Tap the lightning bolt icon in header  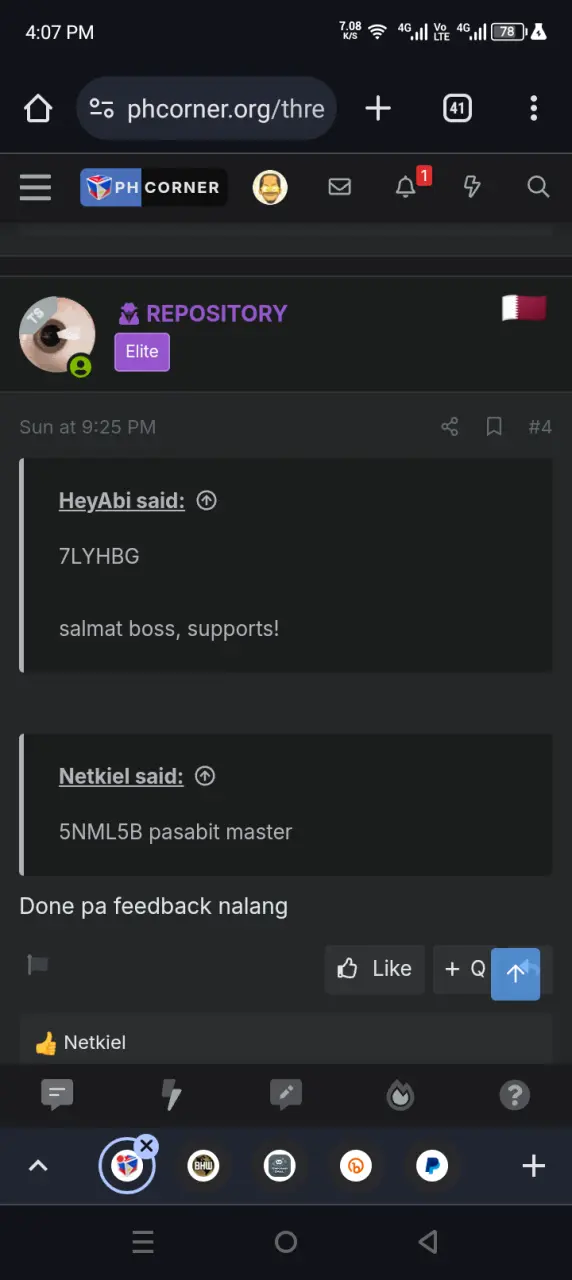pos(472,187)
